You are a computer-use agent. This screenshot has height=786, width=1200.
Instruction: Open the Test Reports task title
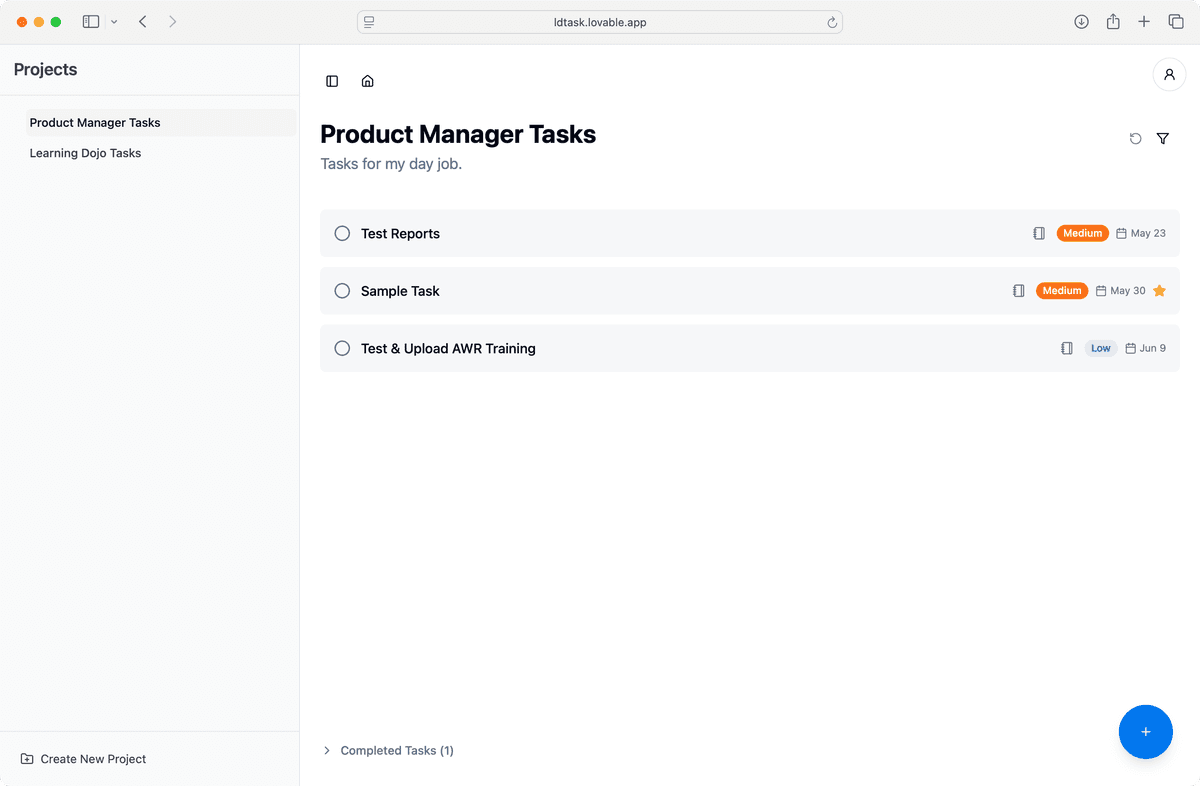coord(400,233)
